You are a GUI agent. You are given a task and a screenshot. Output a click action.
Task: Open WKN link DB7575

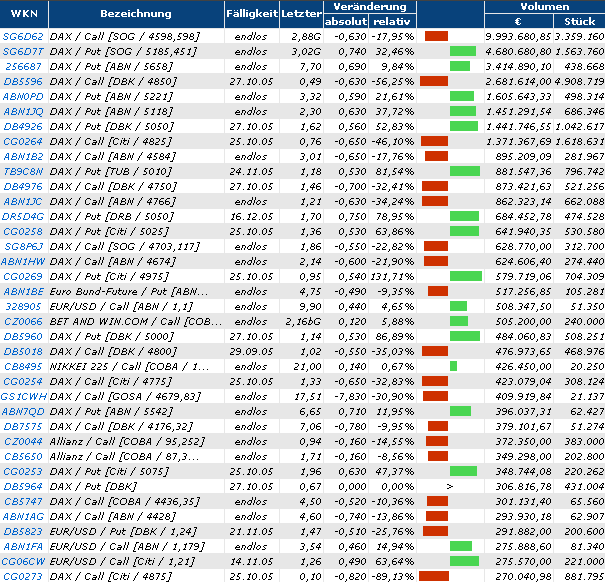pos(23,426)
